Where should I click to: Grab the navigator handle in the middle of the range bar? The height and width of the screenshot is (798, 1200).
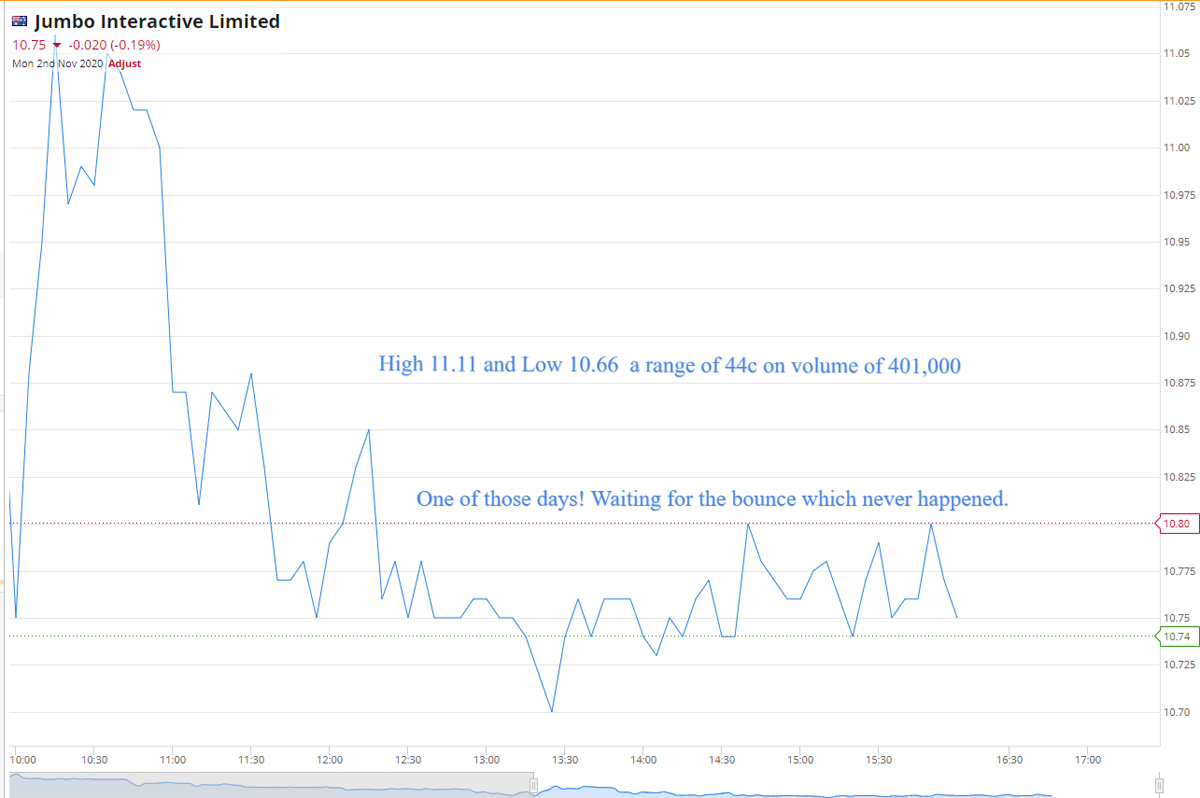coord(534,786)
